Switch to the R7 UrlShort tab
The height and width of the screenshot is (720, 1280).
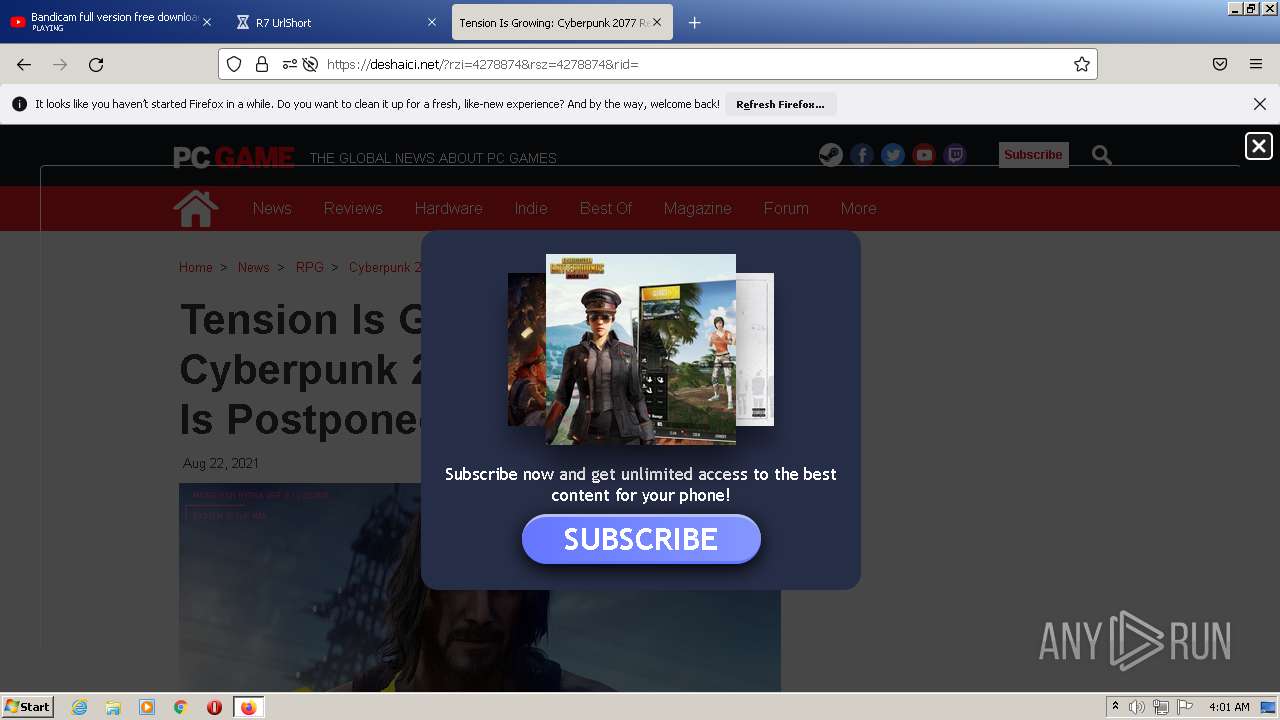[x=336, y=22]
